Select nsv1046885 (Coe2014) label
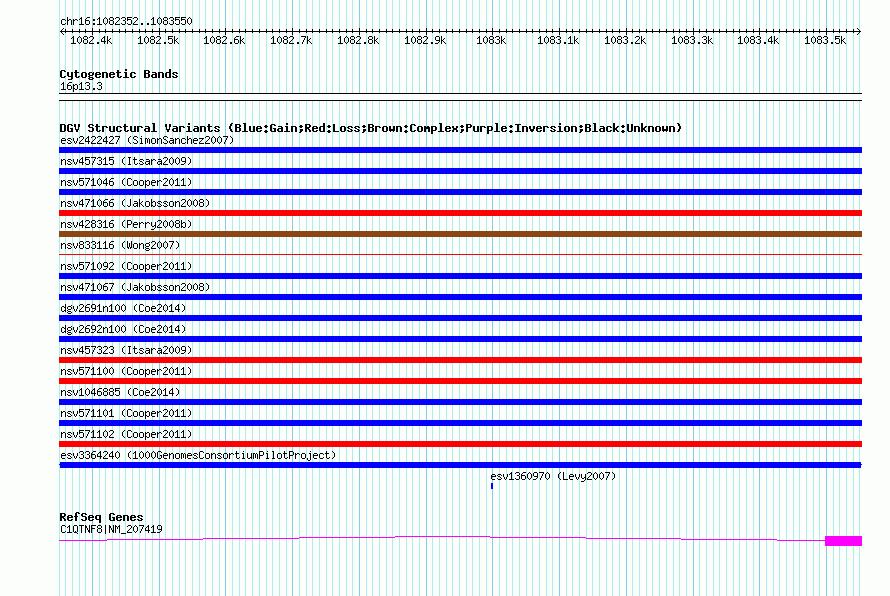This screenshot has height=596, width=890. [x=120, y=392]
